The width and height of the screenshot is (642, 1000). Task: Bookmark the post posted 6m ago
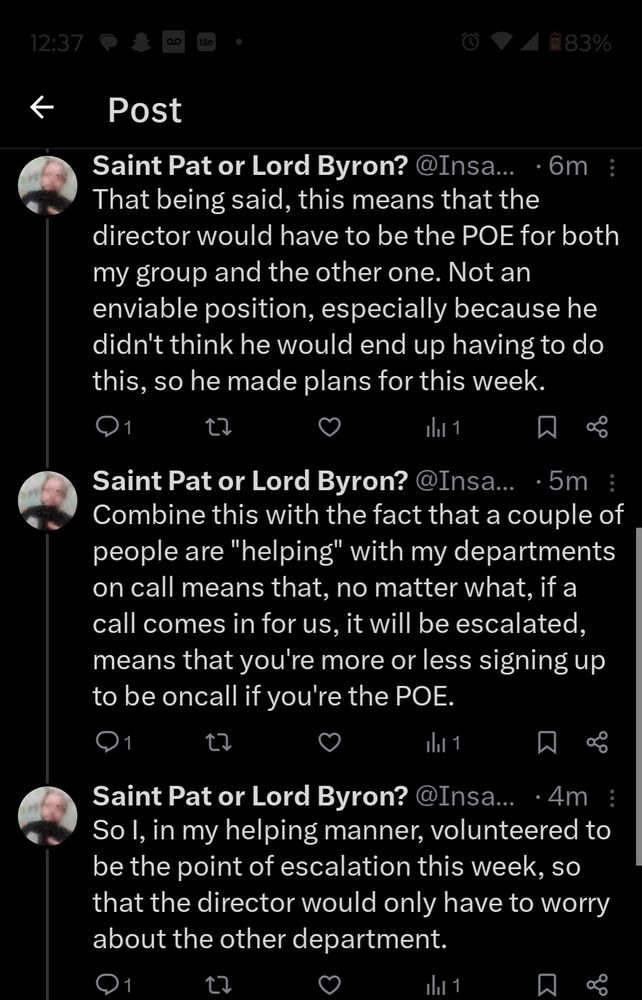click(x=547, y=428)
